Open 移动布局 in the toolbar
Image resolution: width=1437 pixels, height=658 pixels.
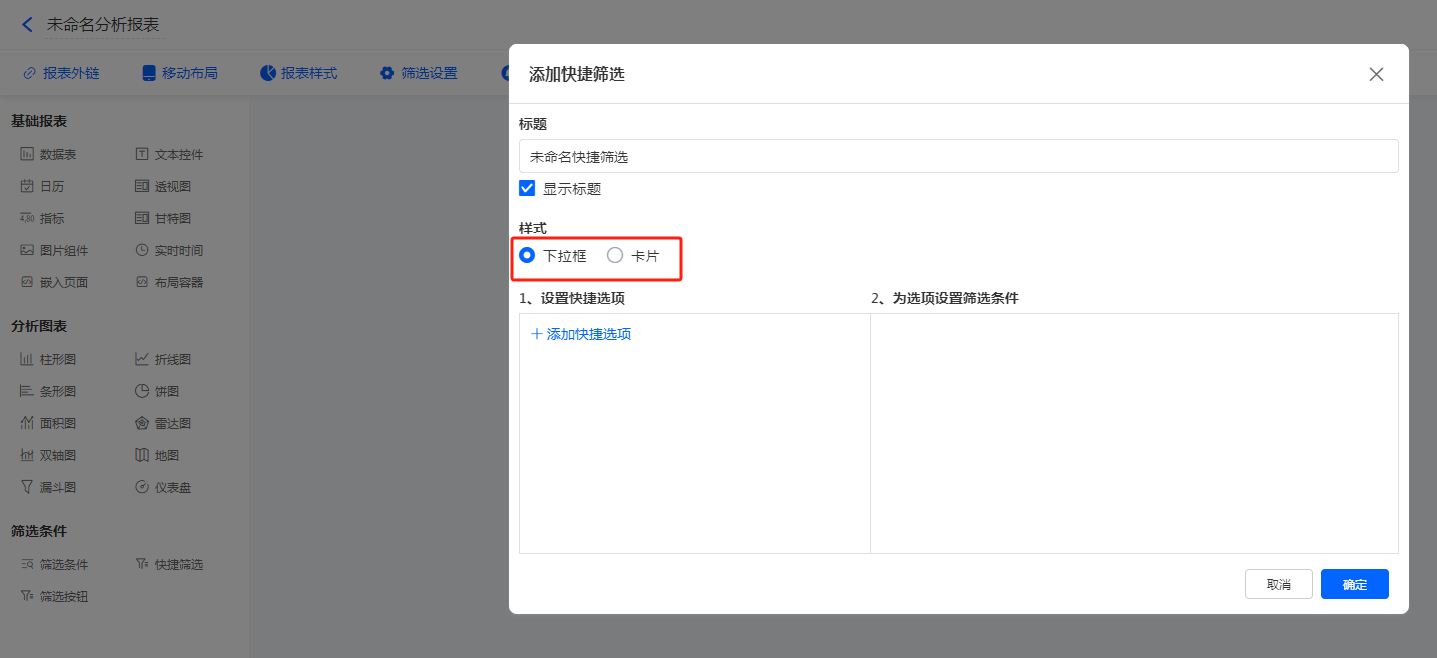[180, 73]
